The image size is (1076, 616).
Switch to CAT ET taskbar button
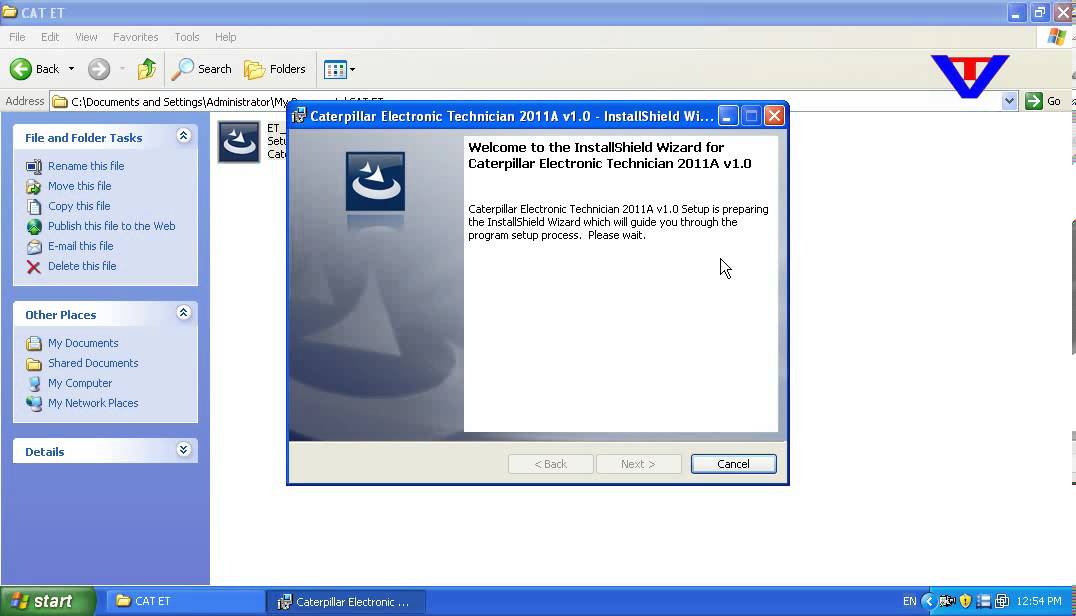pos(184,602)
